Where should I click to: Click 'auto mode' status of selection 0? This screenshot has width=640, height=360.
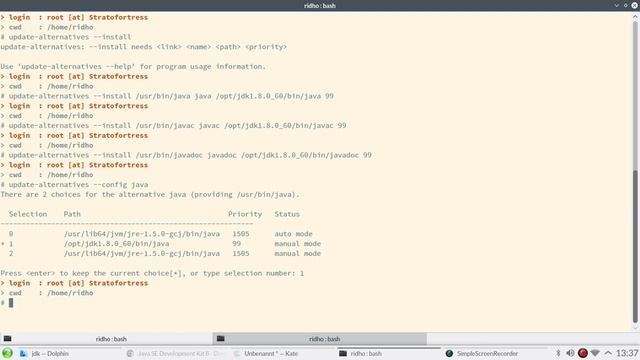point(293,234)
